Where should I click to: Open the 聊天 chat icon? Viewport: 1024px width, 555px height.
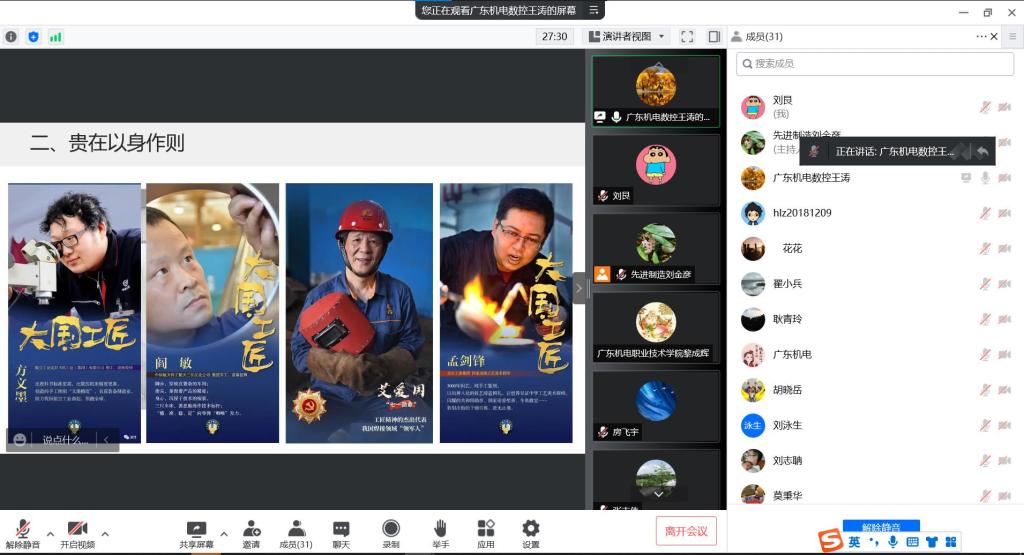pyautogui.click(x=341, y=532)
